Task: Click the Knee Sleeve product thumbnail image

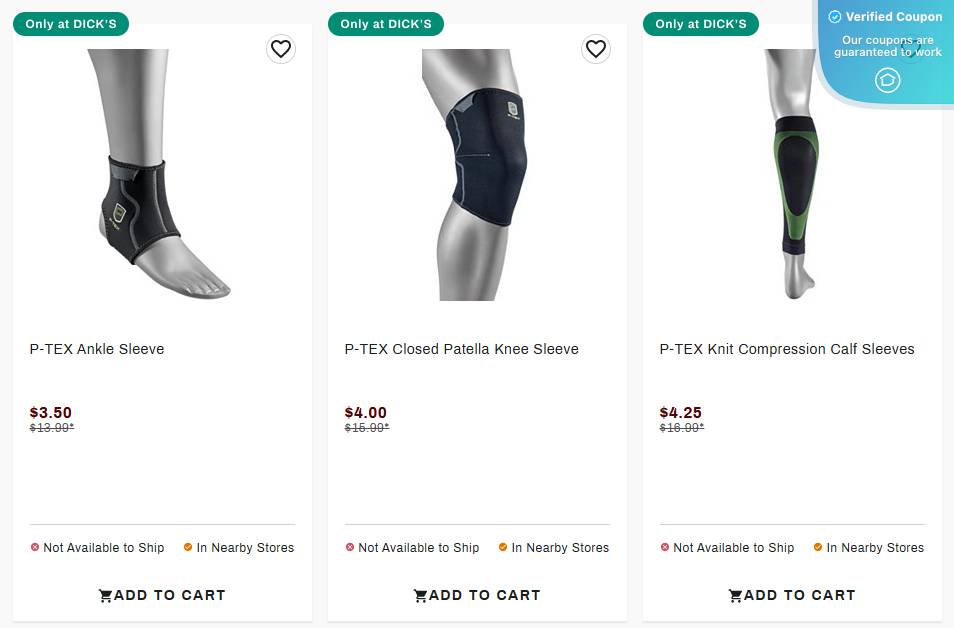Action: point(476,175)
